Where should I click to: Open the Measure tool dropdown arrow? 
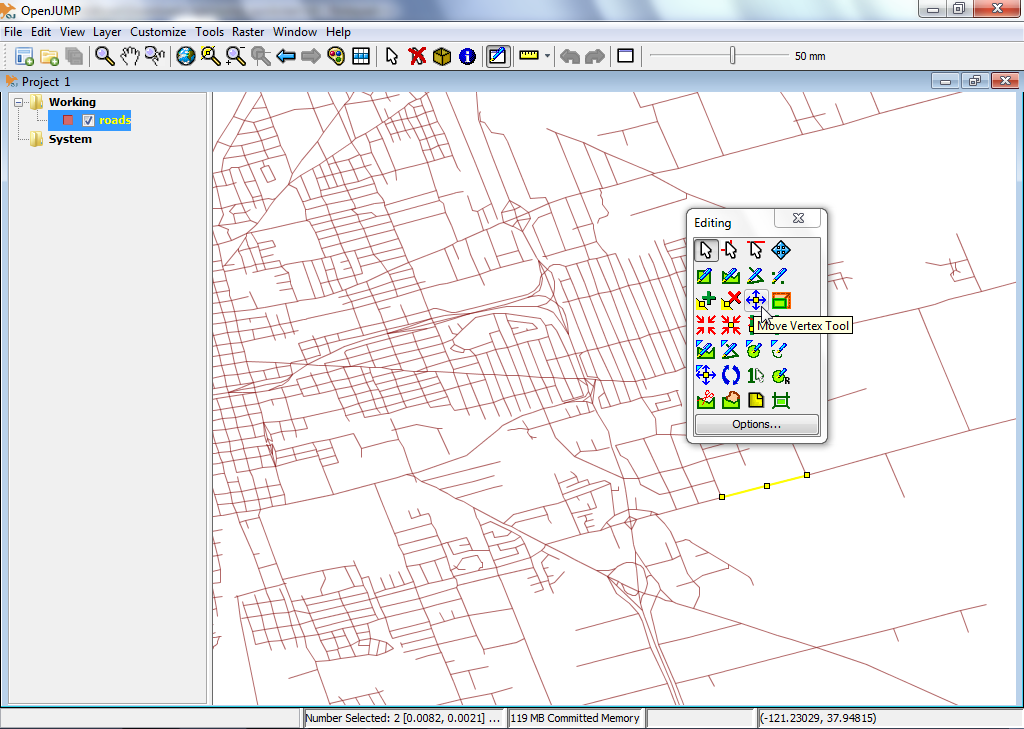(547, 56)
